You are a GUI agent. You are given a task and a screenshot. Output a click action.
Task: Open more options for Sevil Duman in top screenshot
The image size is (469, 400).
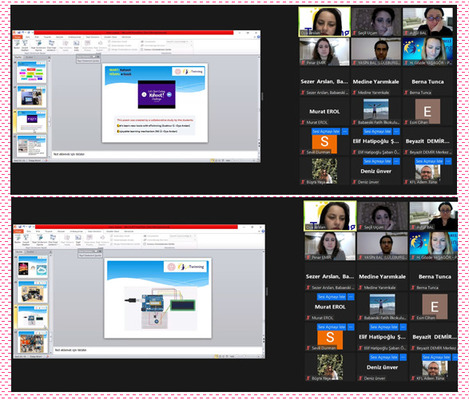(345, 132)
